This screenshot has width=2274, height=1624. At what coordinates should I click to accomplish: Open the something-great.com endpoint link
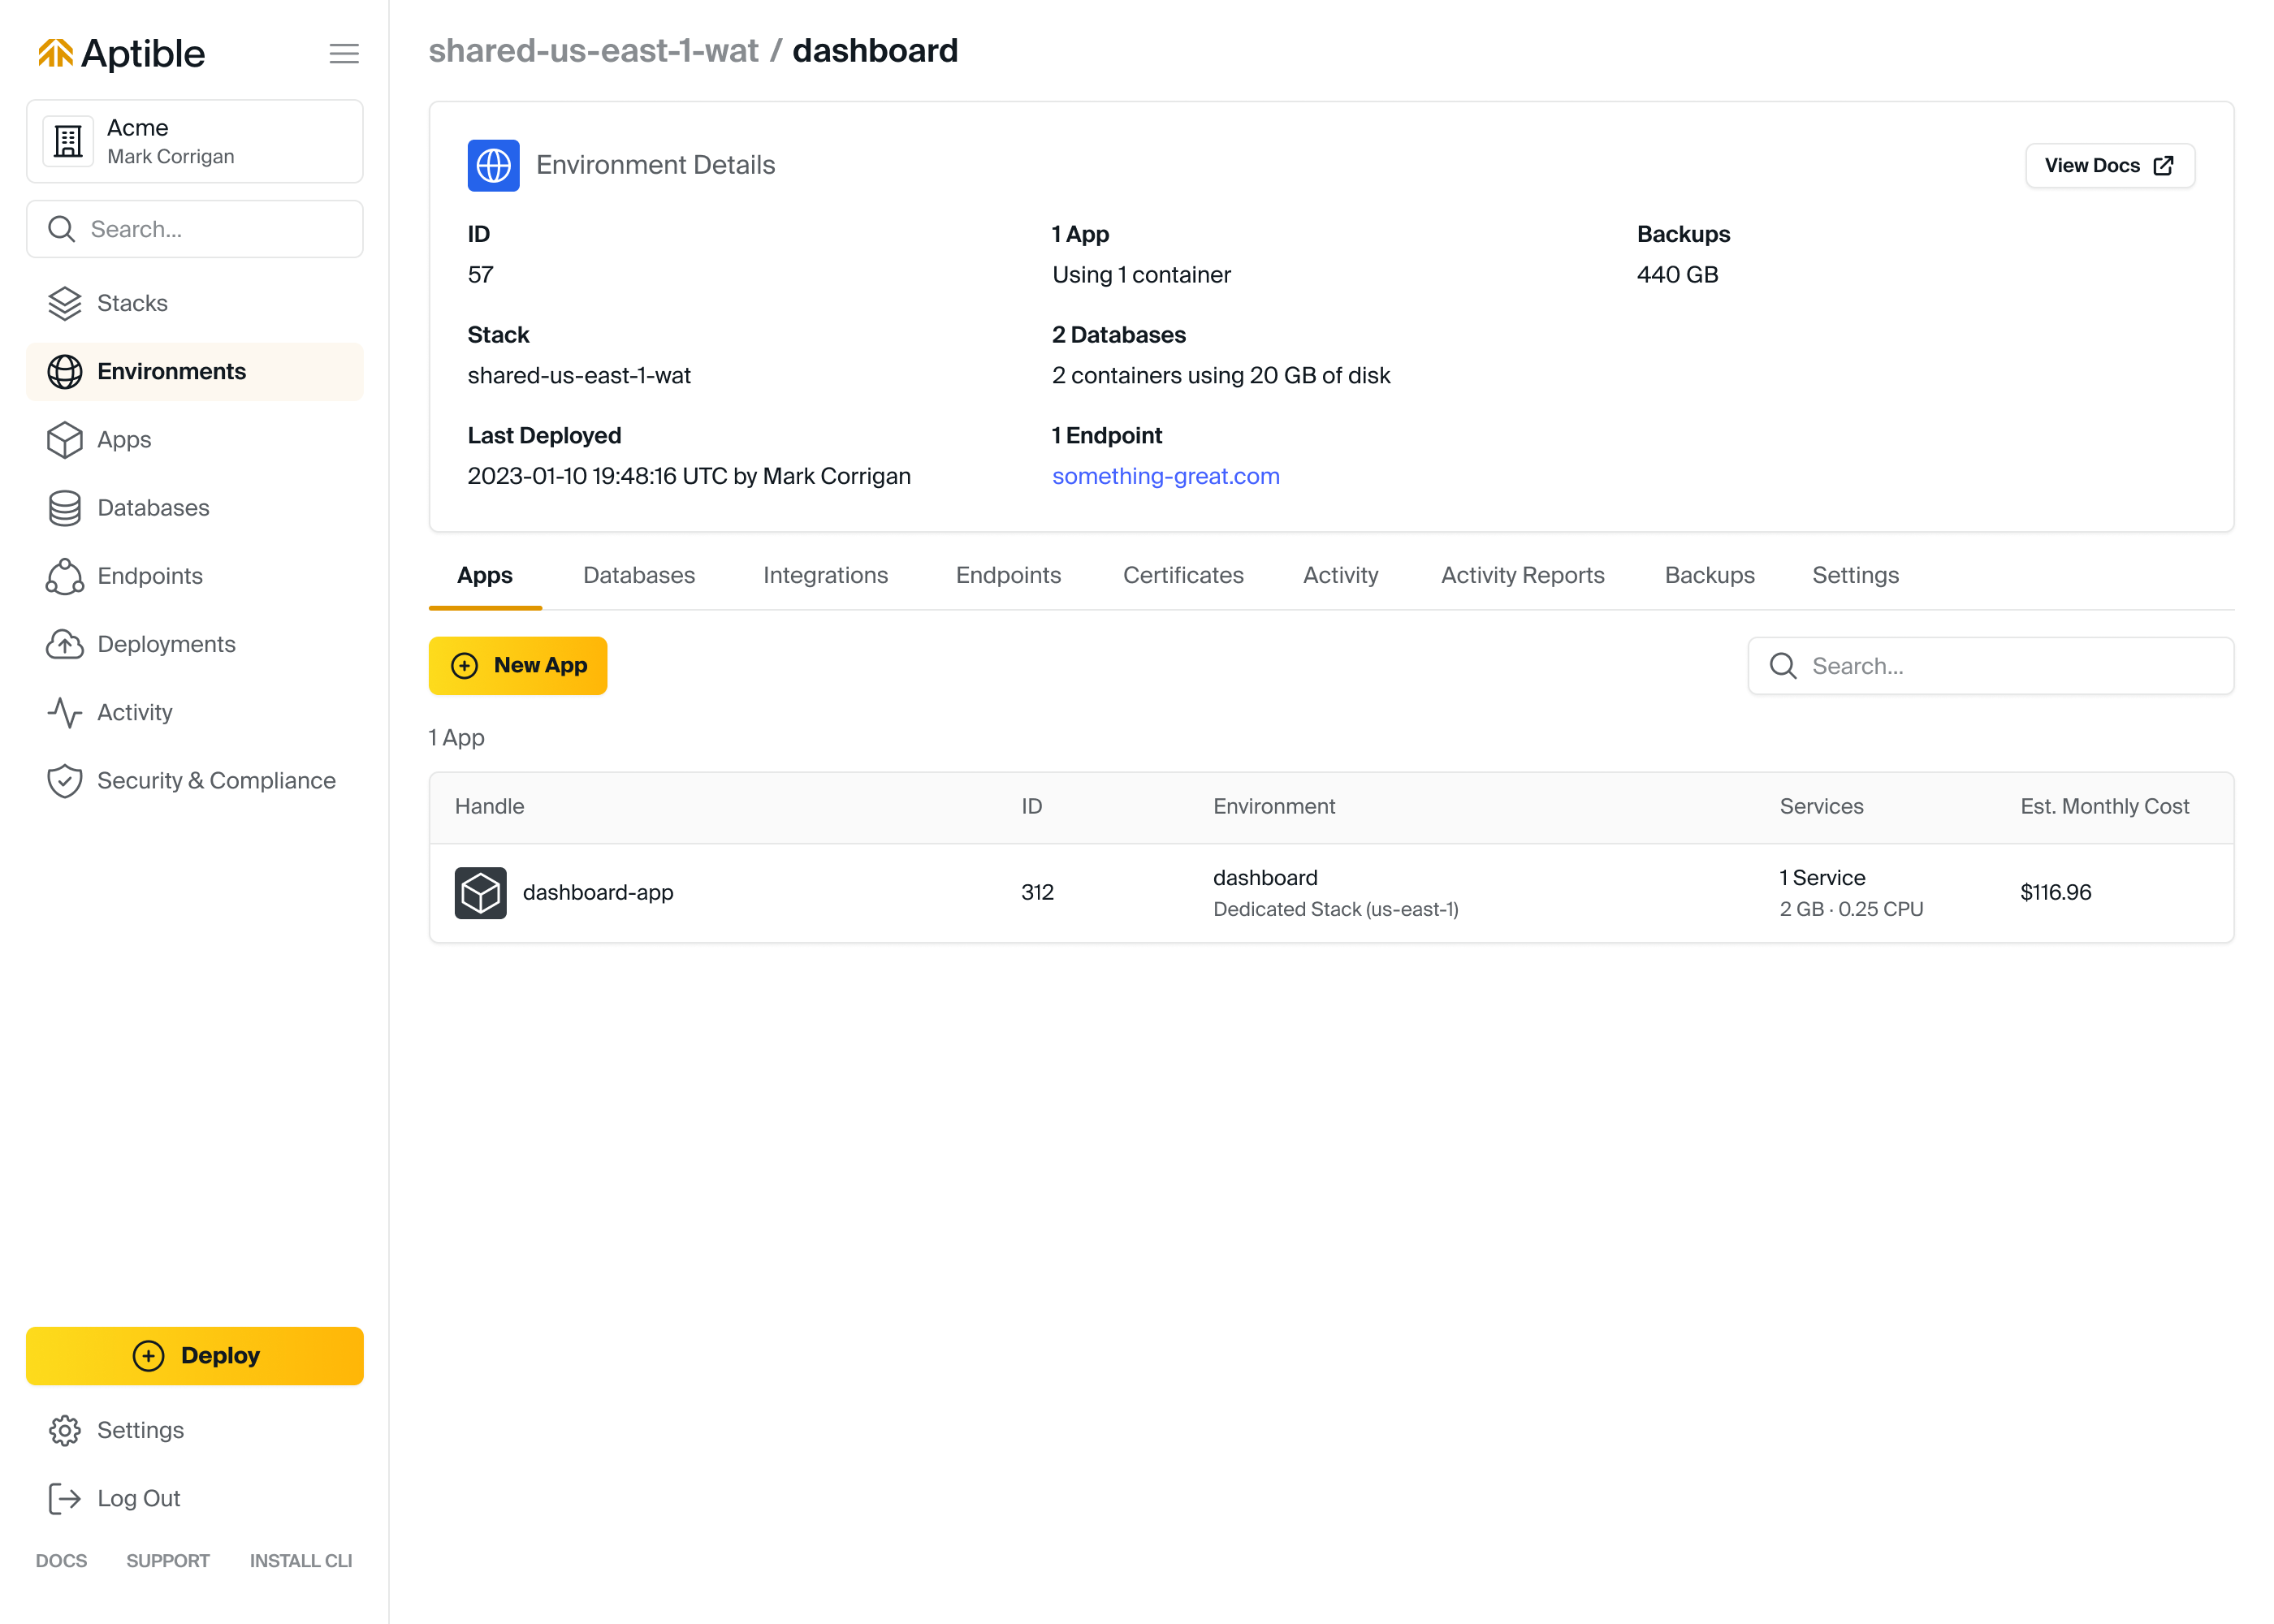coord(1165,476)
